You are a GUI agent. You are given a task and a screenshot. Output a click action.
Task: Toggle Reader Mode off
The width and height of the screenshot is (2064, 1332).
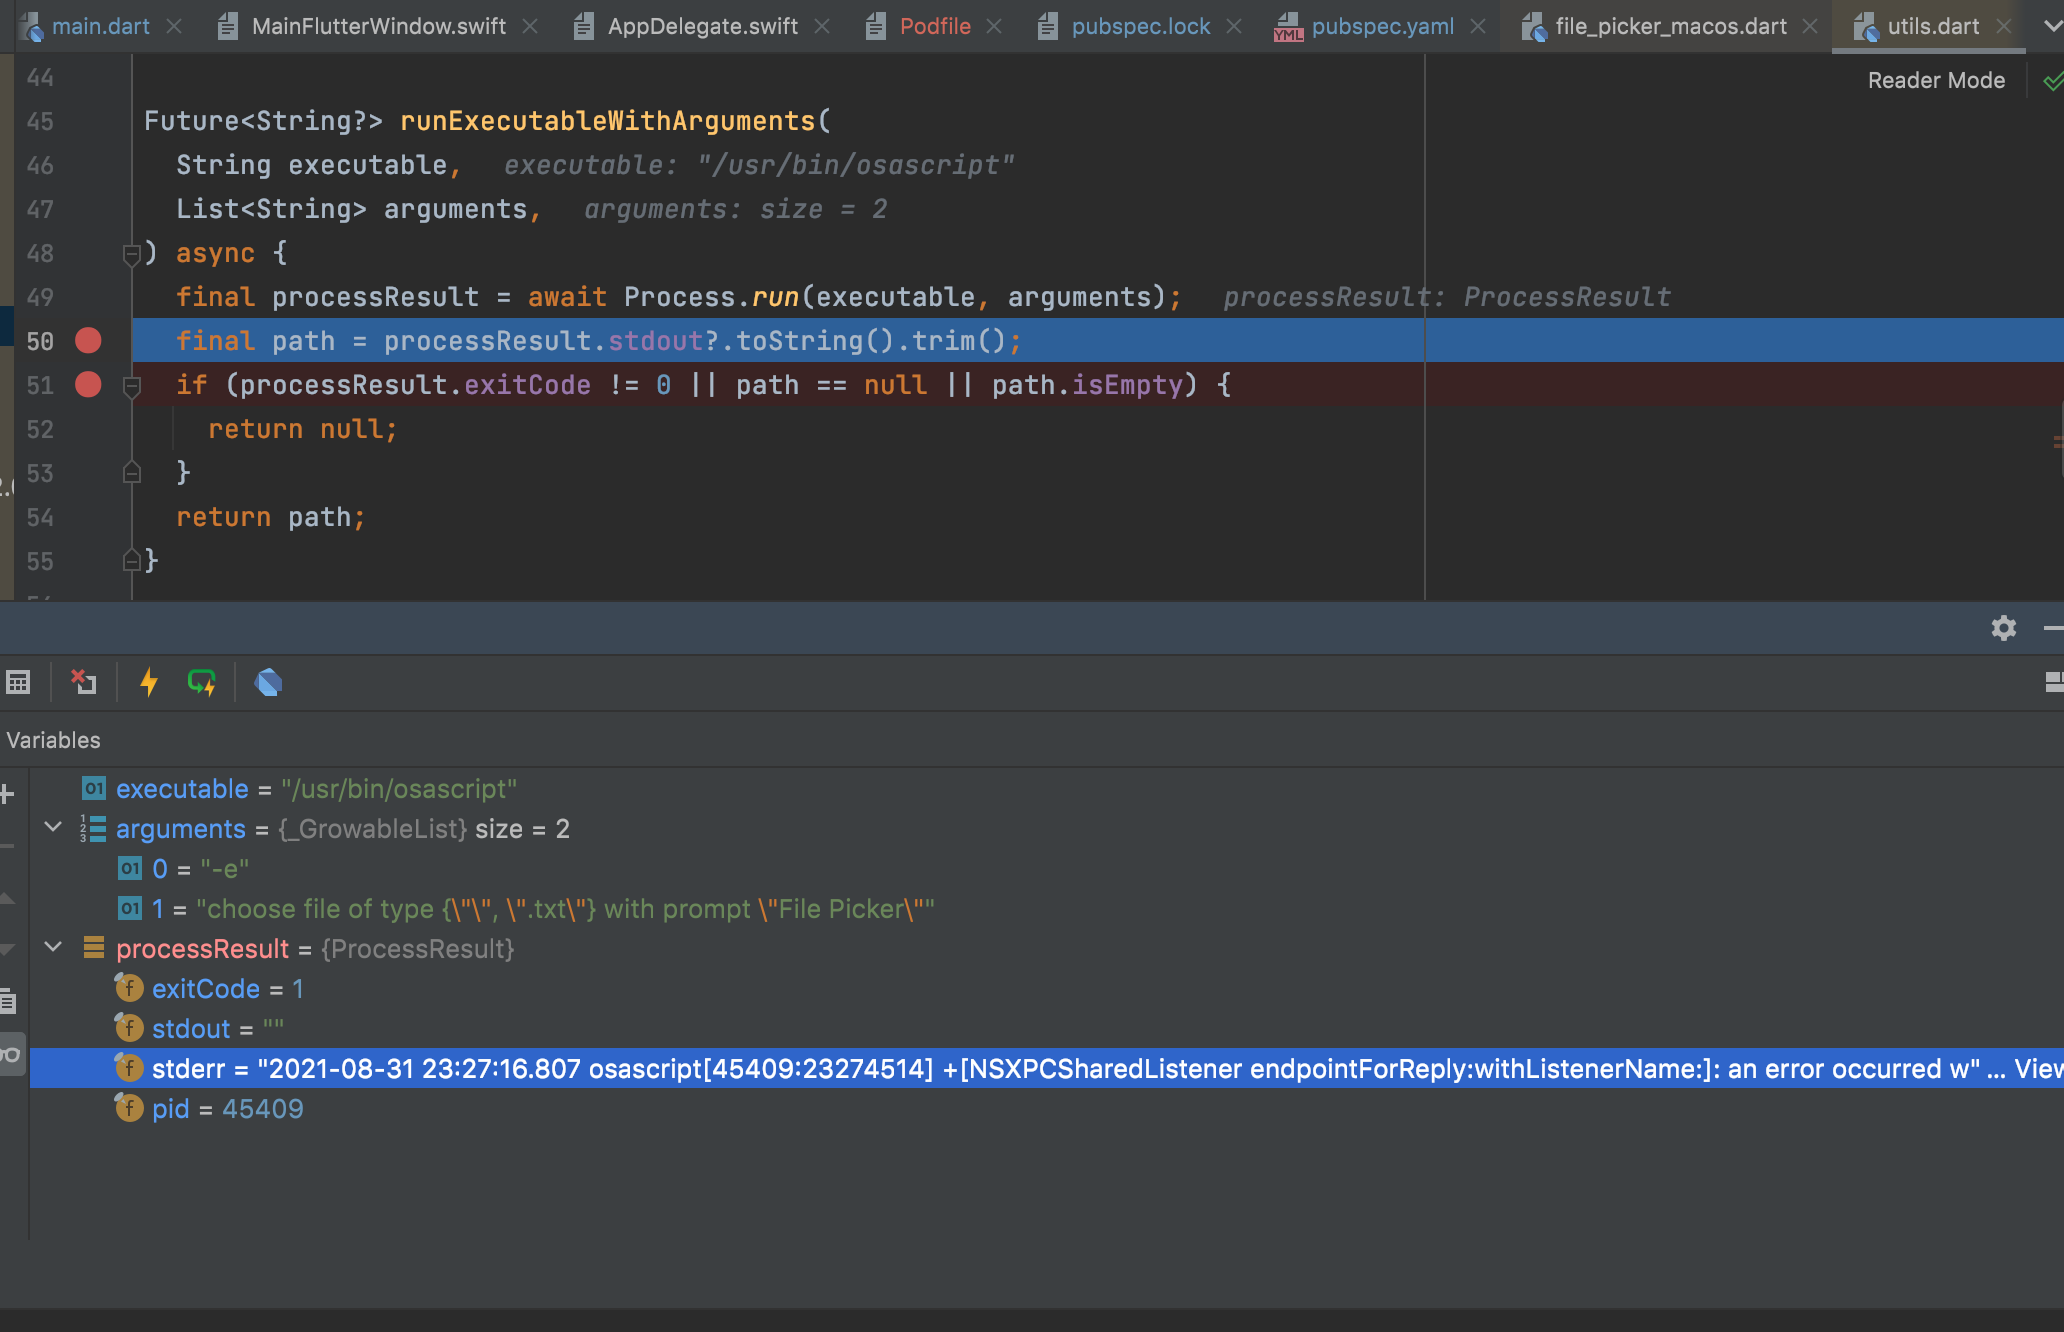pyautogui.click(x=1935, y=80)
